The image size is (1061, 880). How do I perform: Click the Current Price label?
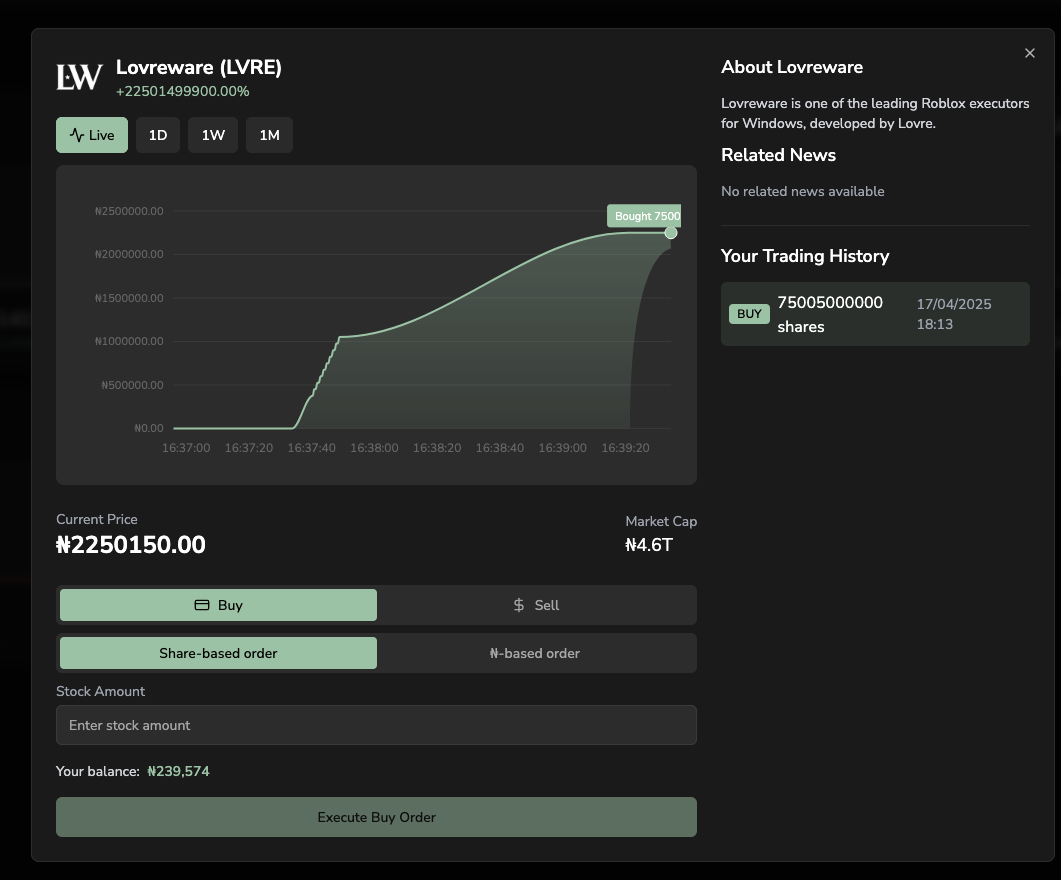pyautogui.click(x=97, y=519)
